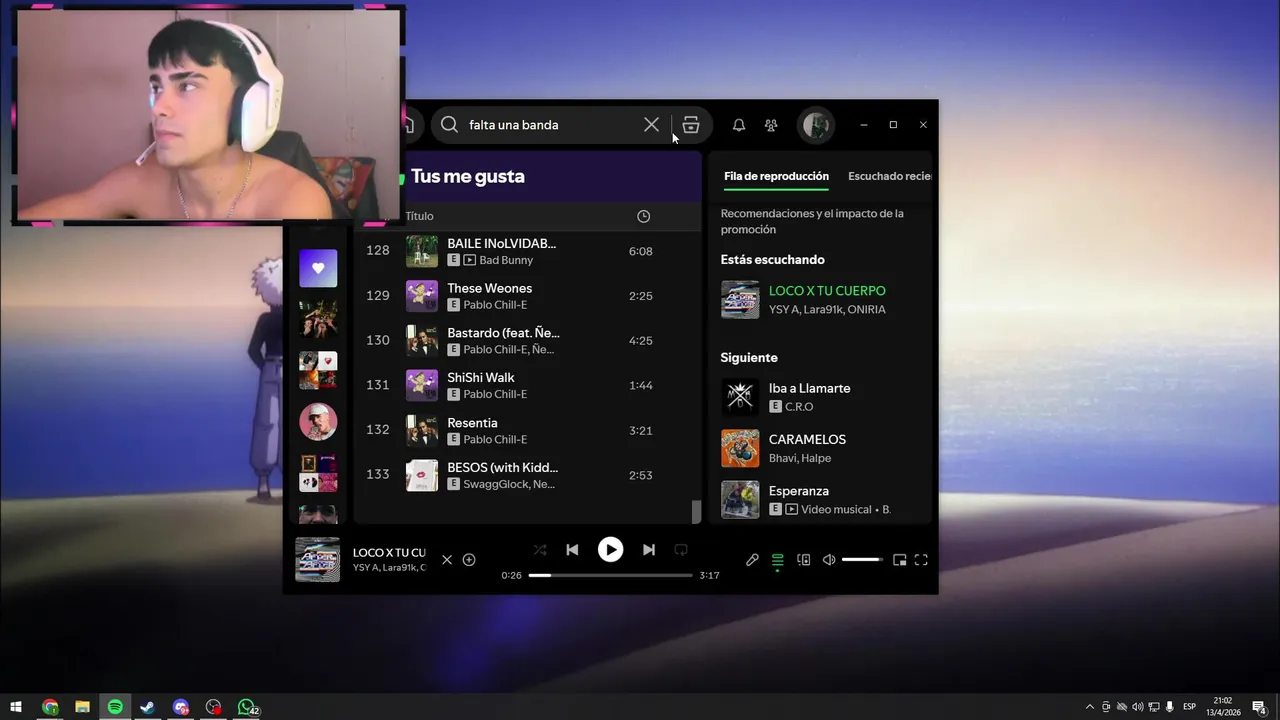Select track Resentia

pos(472,423)
